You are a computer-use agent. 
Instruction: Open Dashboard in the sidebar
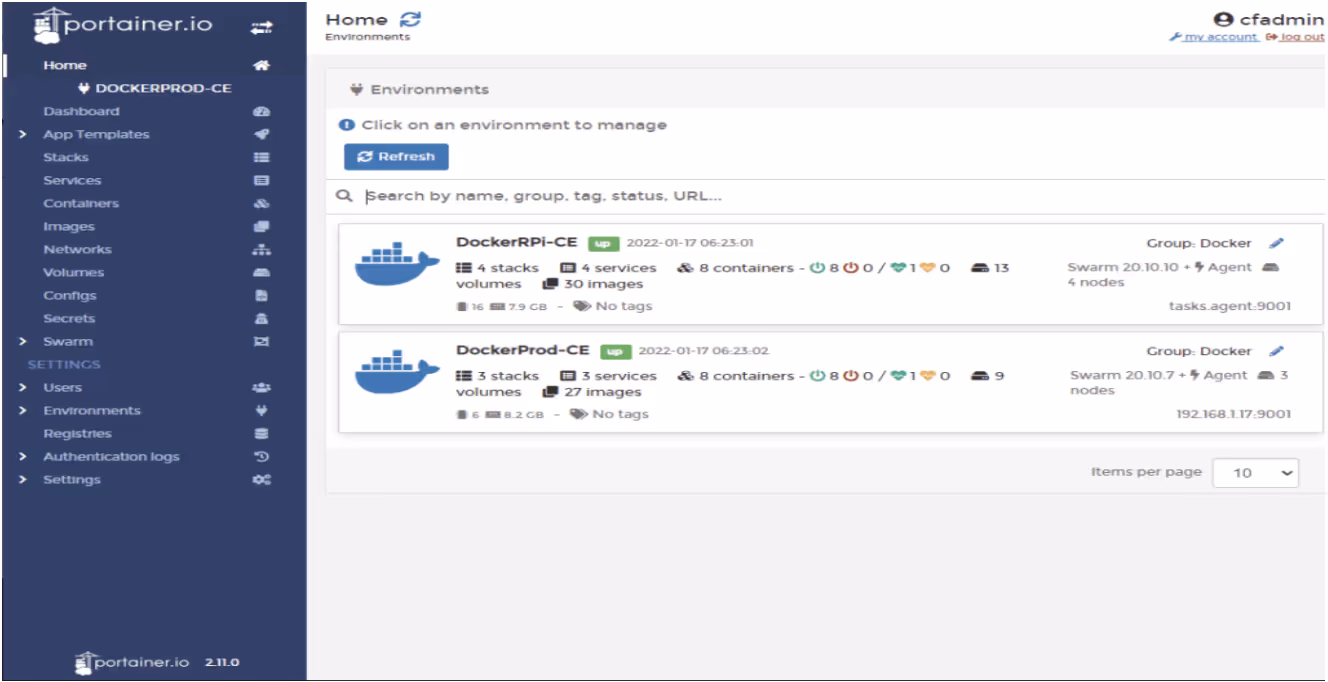click(x=81, y=112)
